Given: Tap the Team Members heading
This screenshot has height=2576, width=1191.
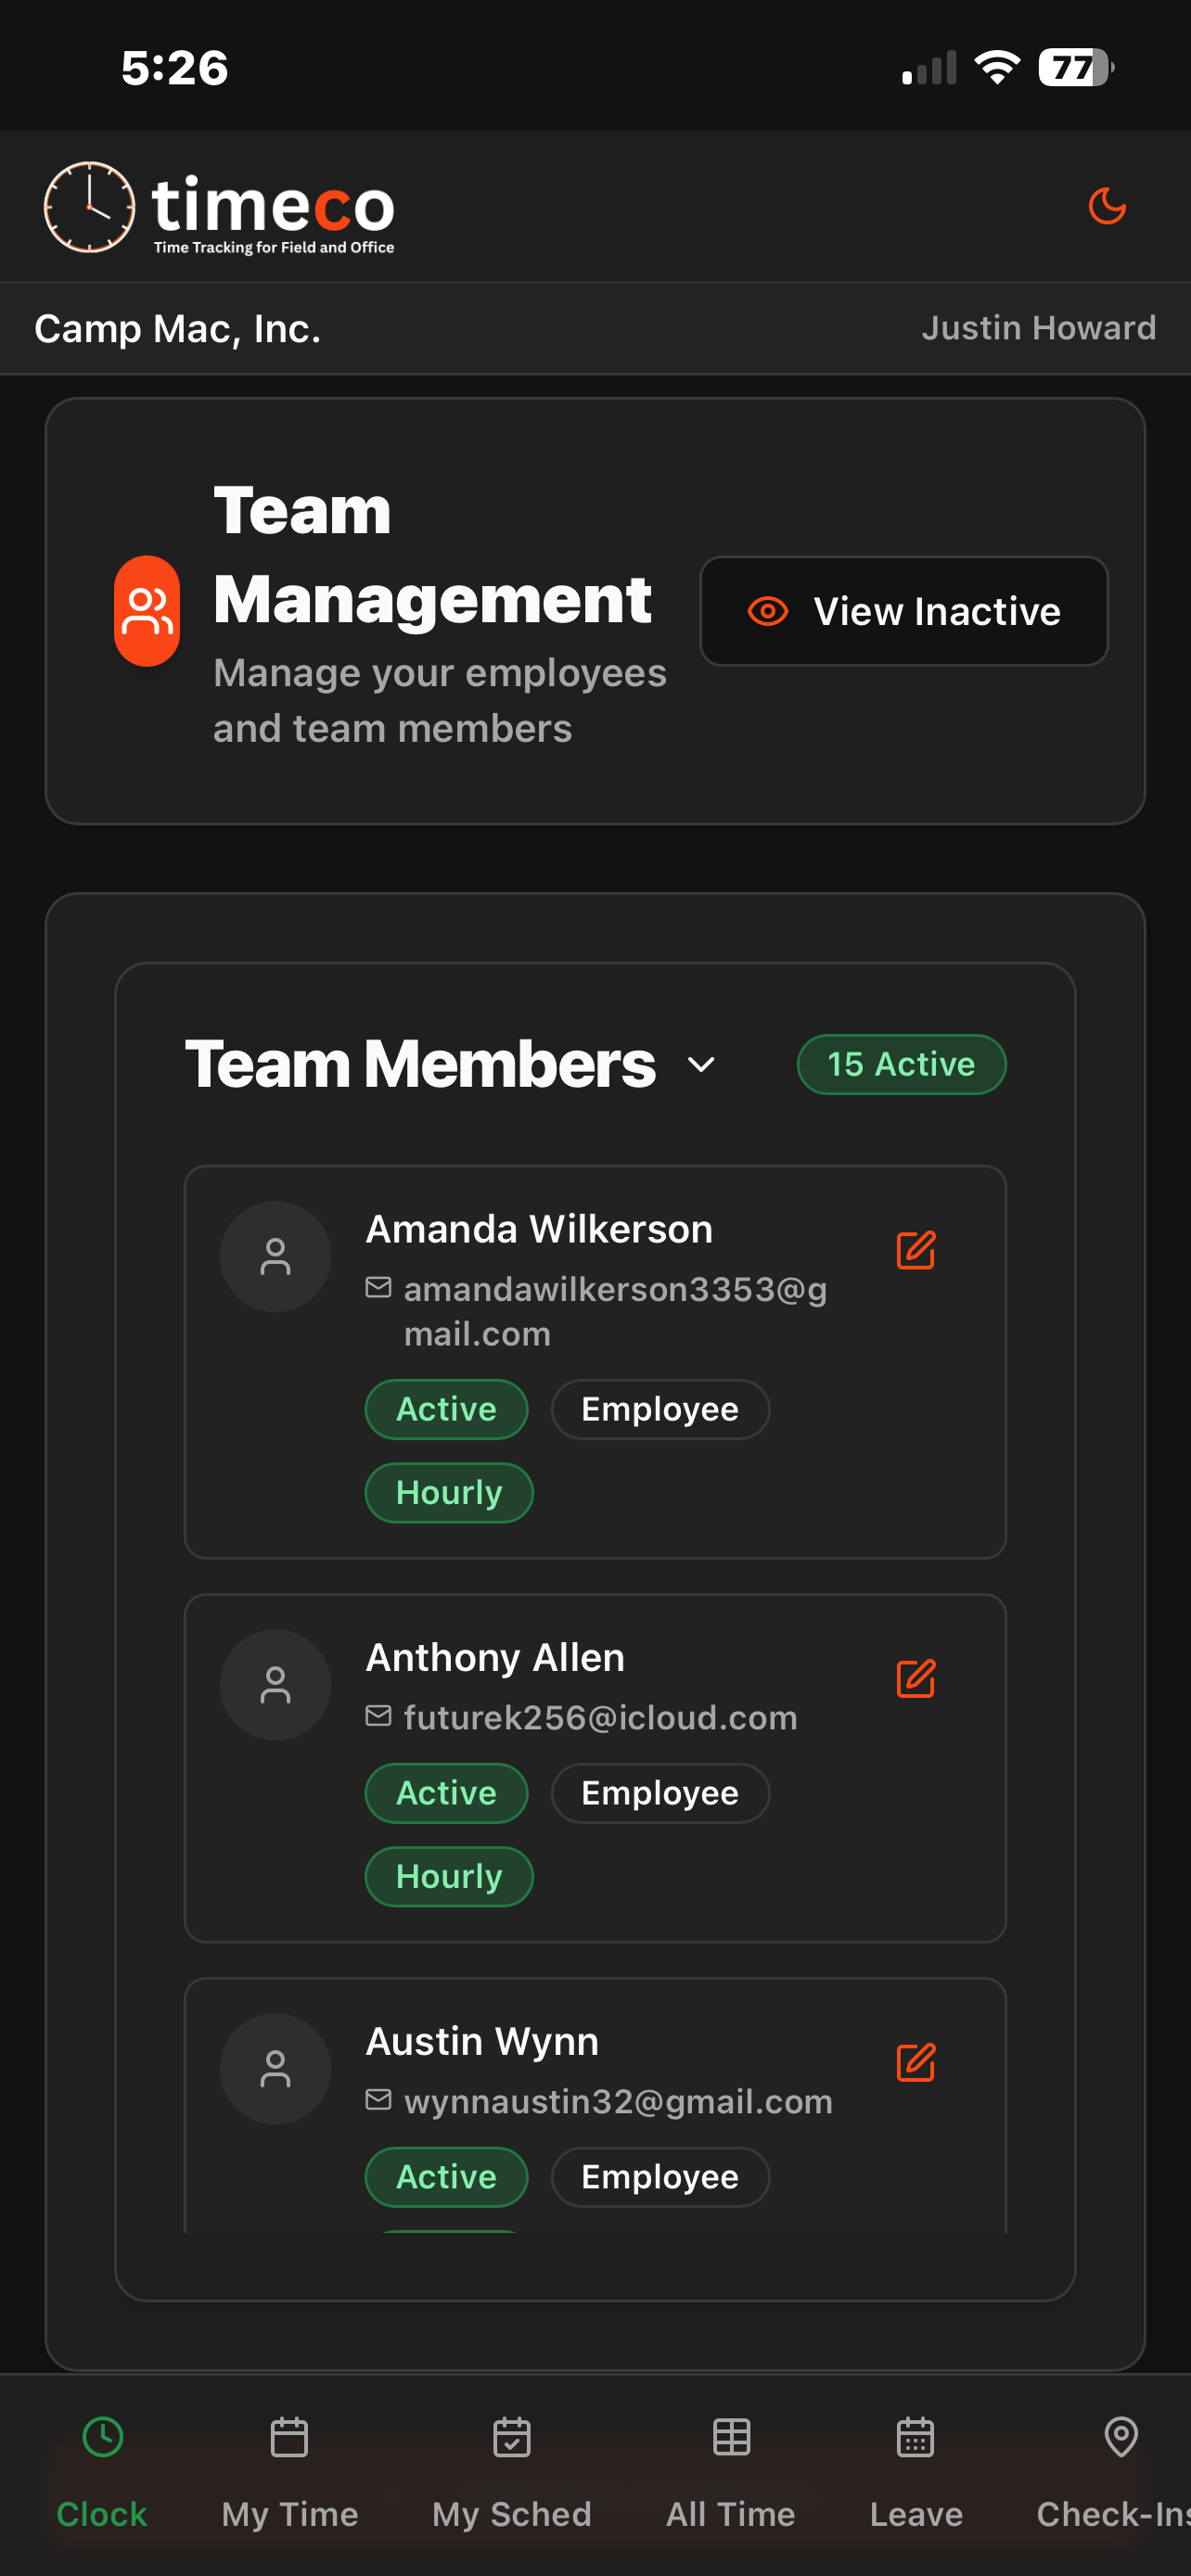Looking at the screenshot, I should [x=420, y=1064].
